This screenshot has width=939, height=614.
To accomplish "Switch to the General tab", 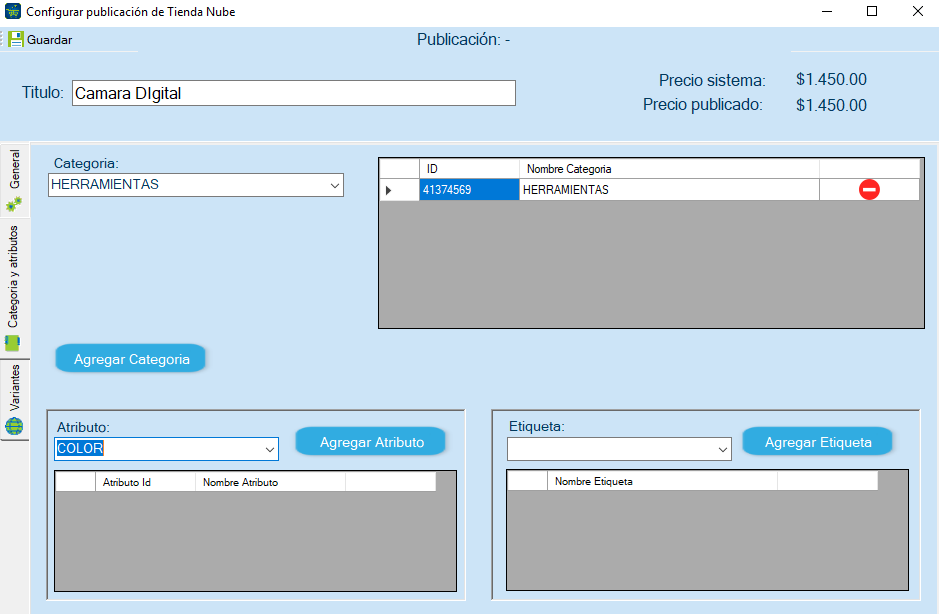I will tap(14, 180).
